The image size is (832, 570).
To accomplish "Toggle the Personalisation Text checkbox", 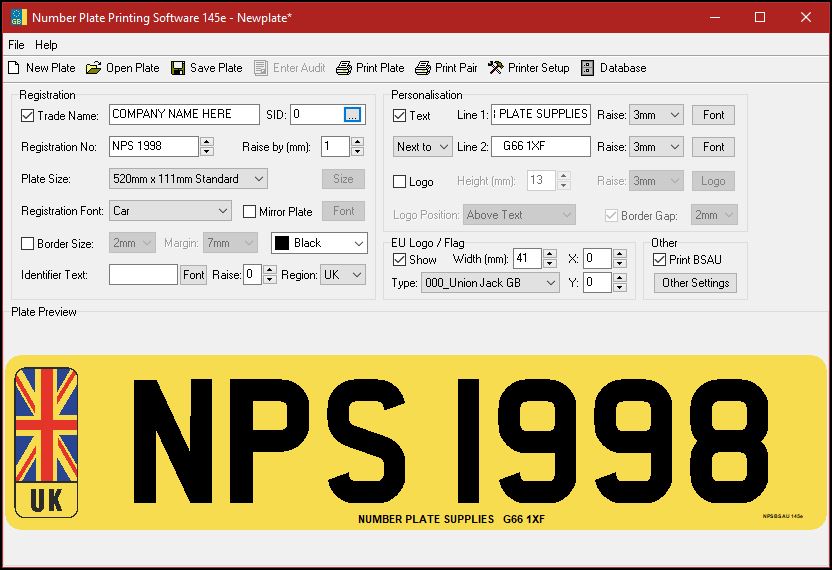I will (x=400, y=115).
